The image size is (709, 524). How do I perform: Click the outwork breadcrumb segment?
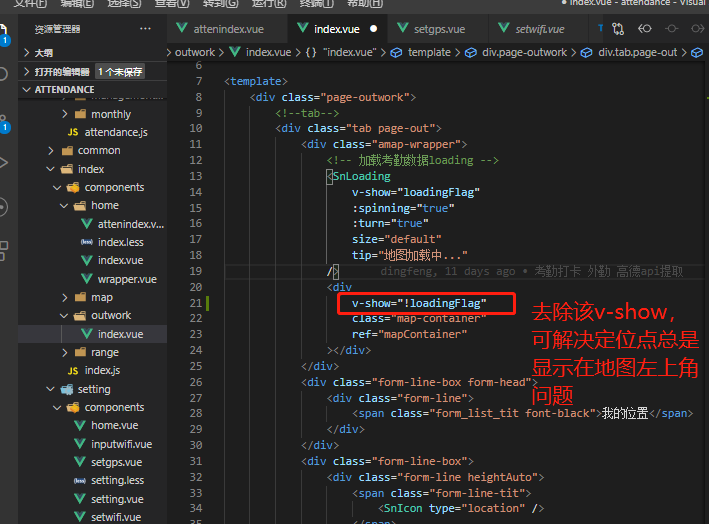195,52
